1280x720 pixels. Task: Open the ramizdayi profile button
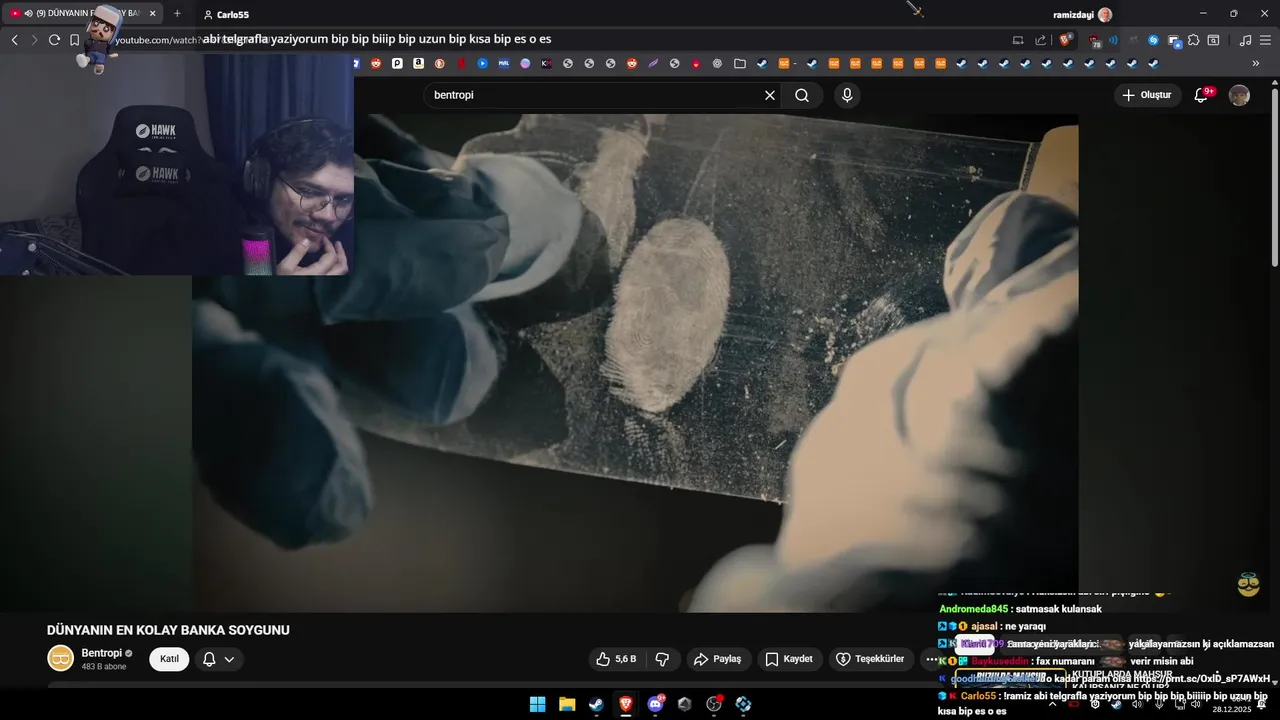coord(1082,14)
